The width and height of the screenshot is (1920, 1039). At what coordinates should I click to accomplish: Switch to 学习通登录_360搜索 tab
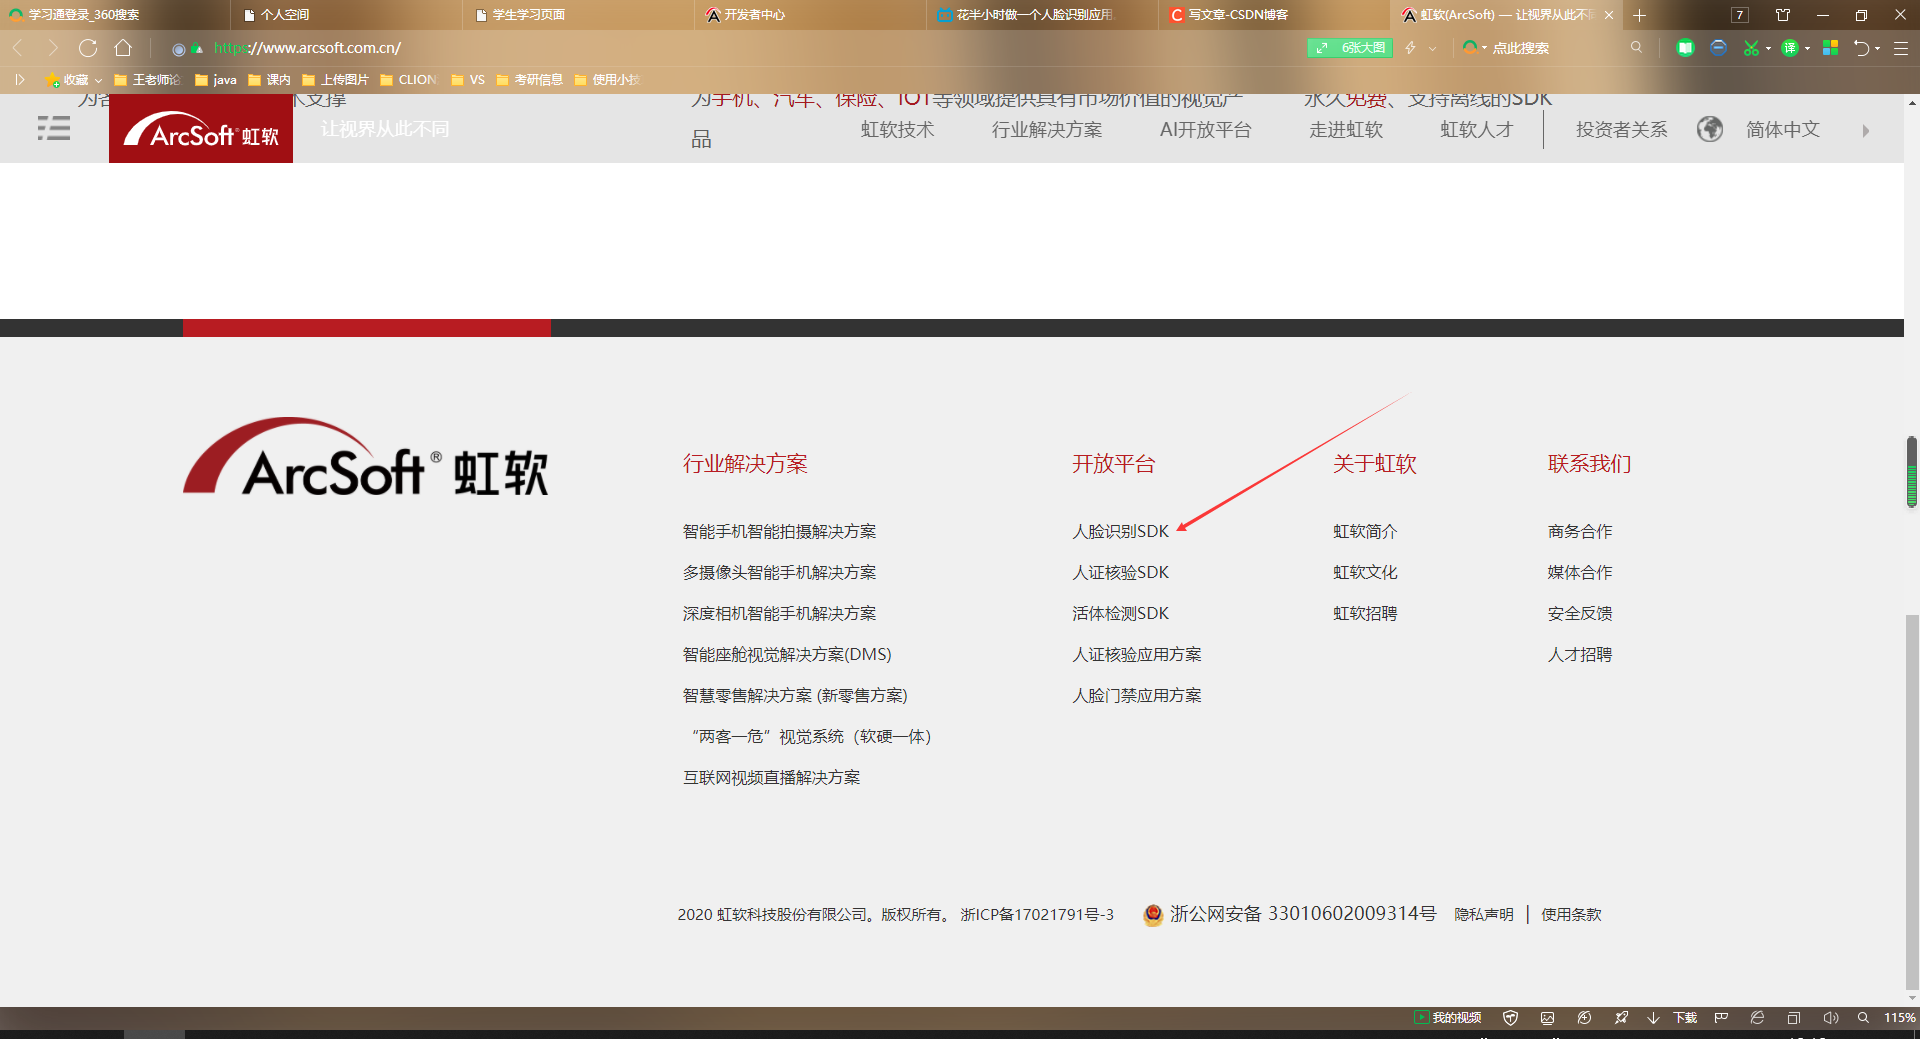point(115,15)
